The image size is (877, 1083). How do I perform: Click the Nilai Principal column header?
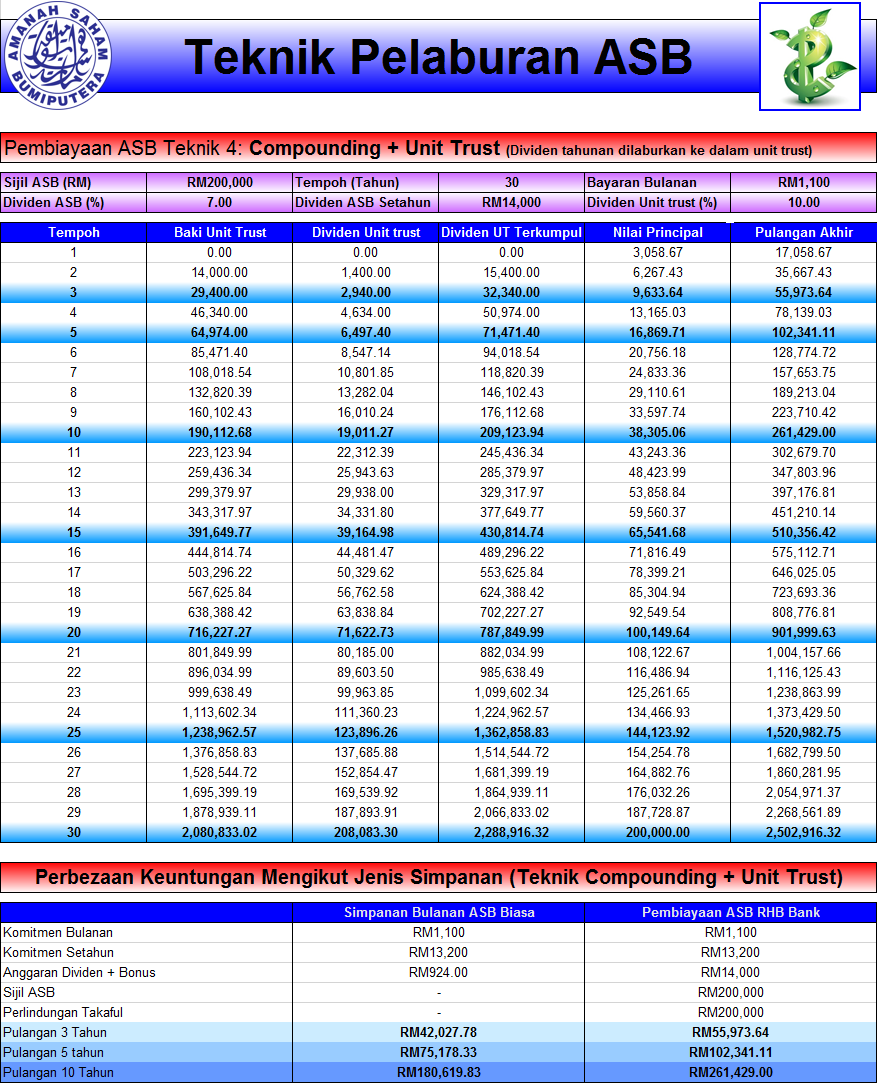(x=657, y=232)
